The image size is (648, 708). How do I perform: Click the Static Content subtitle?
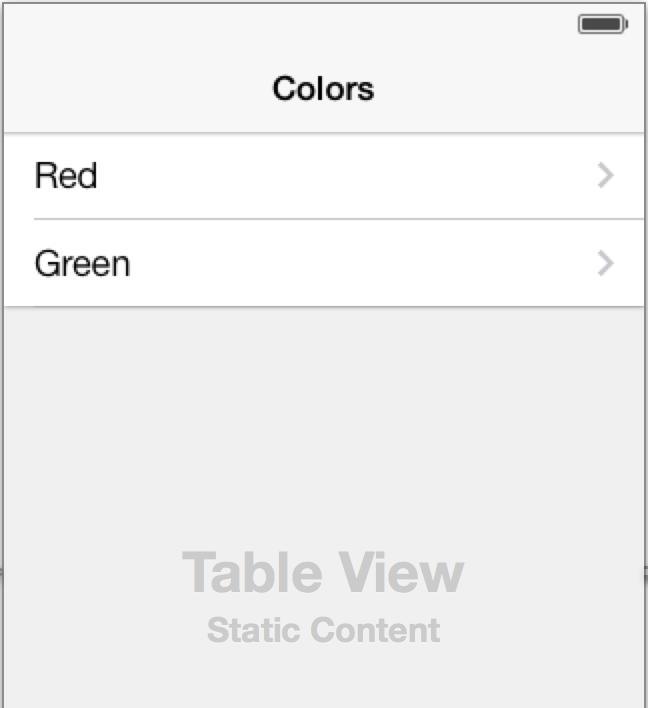323,630
